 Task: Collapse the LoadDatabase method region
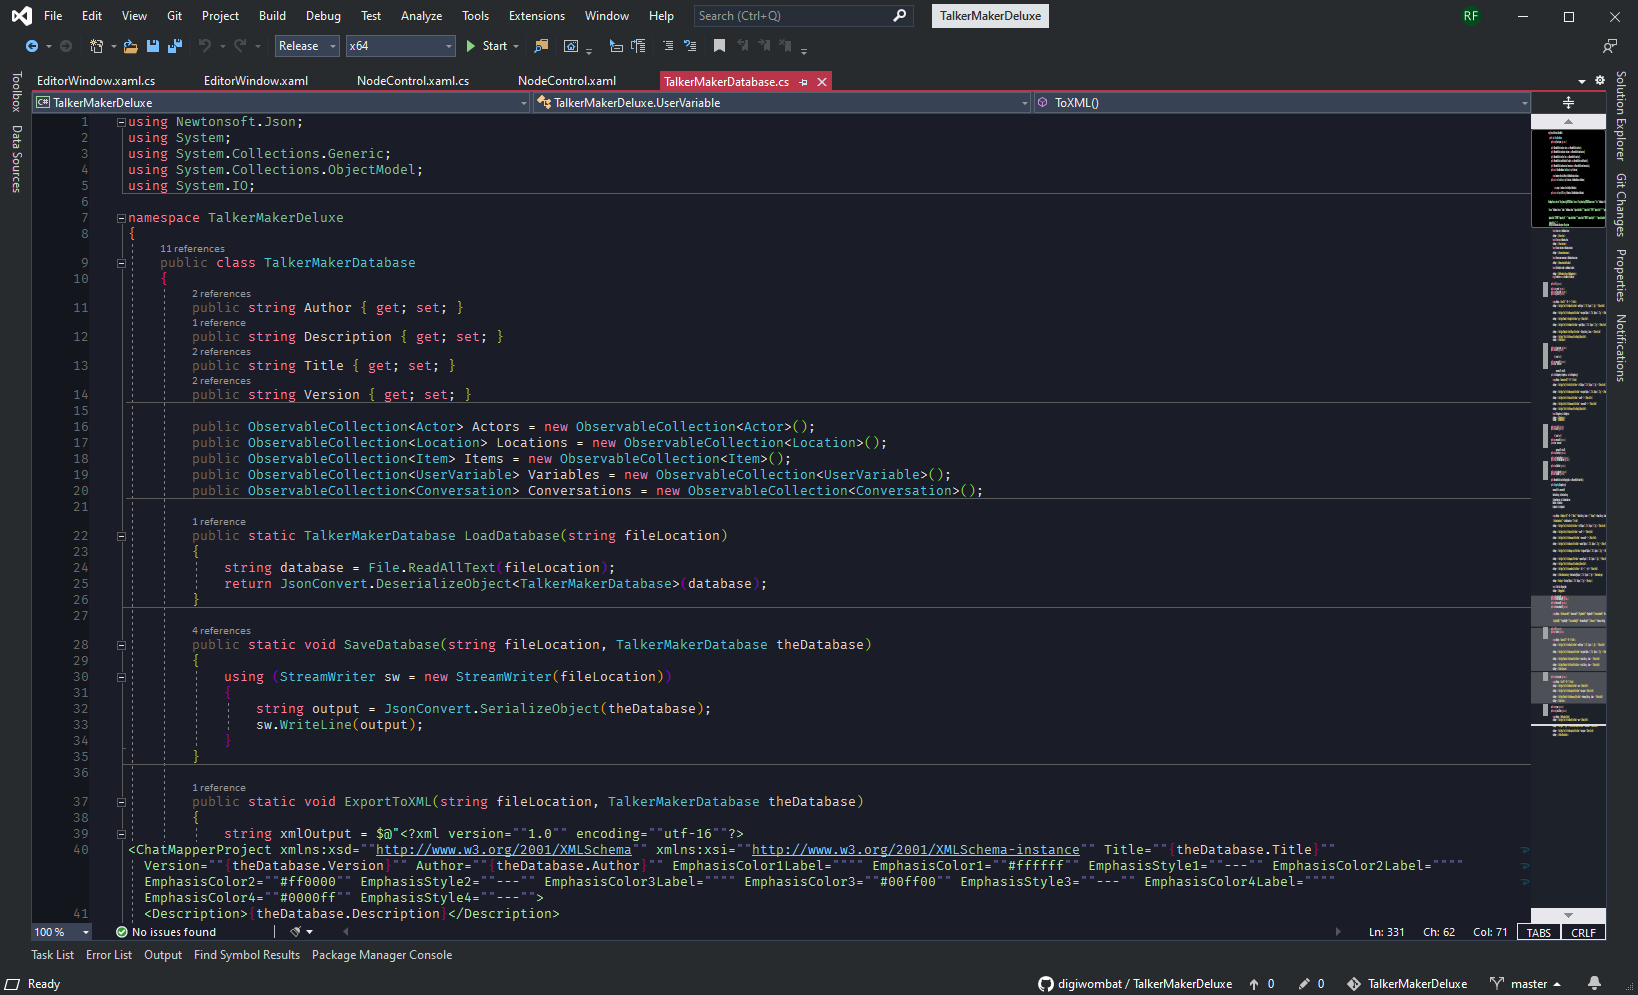pos(121,536)
